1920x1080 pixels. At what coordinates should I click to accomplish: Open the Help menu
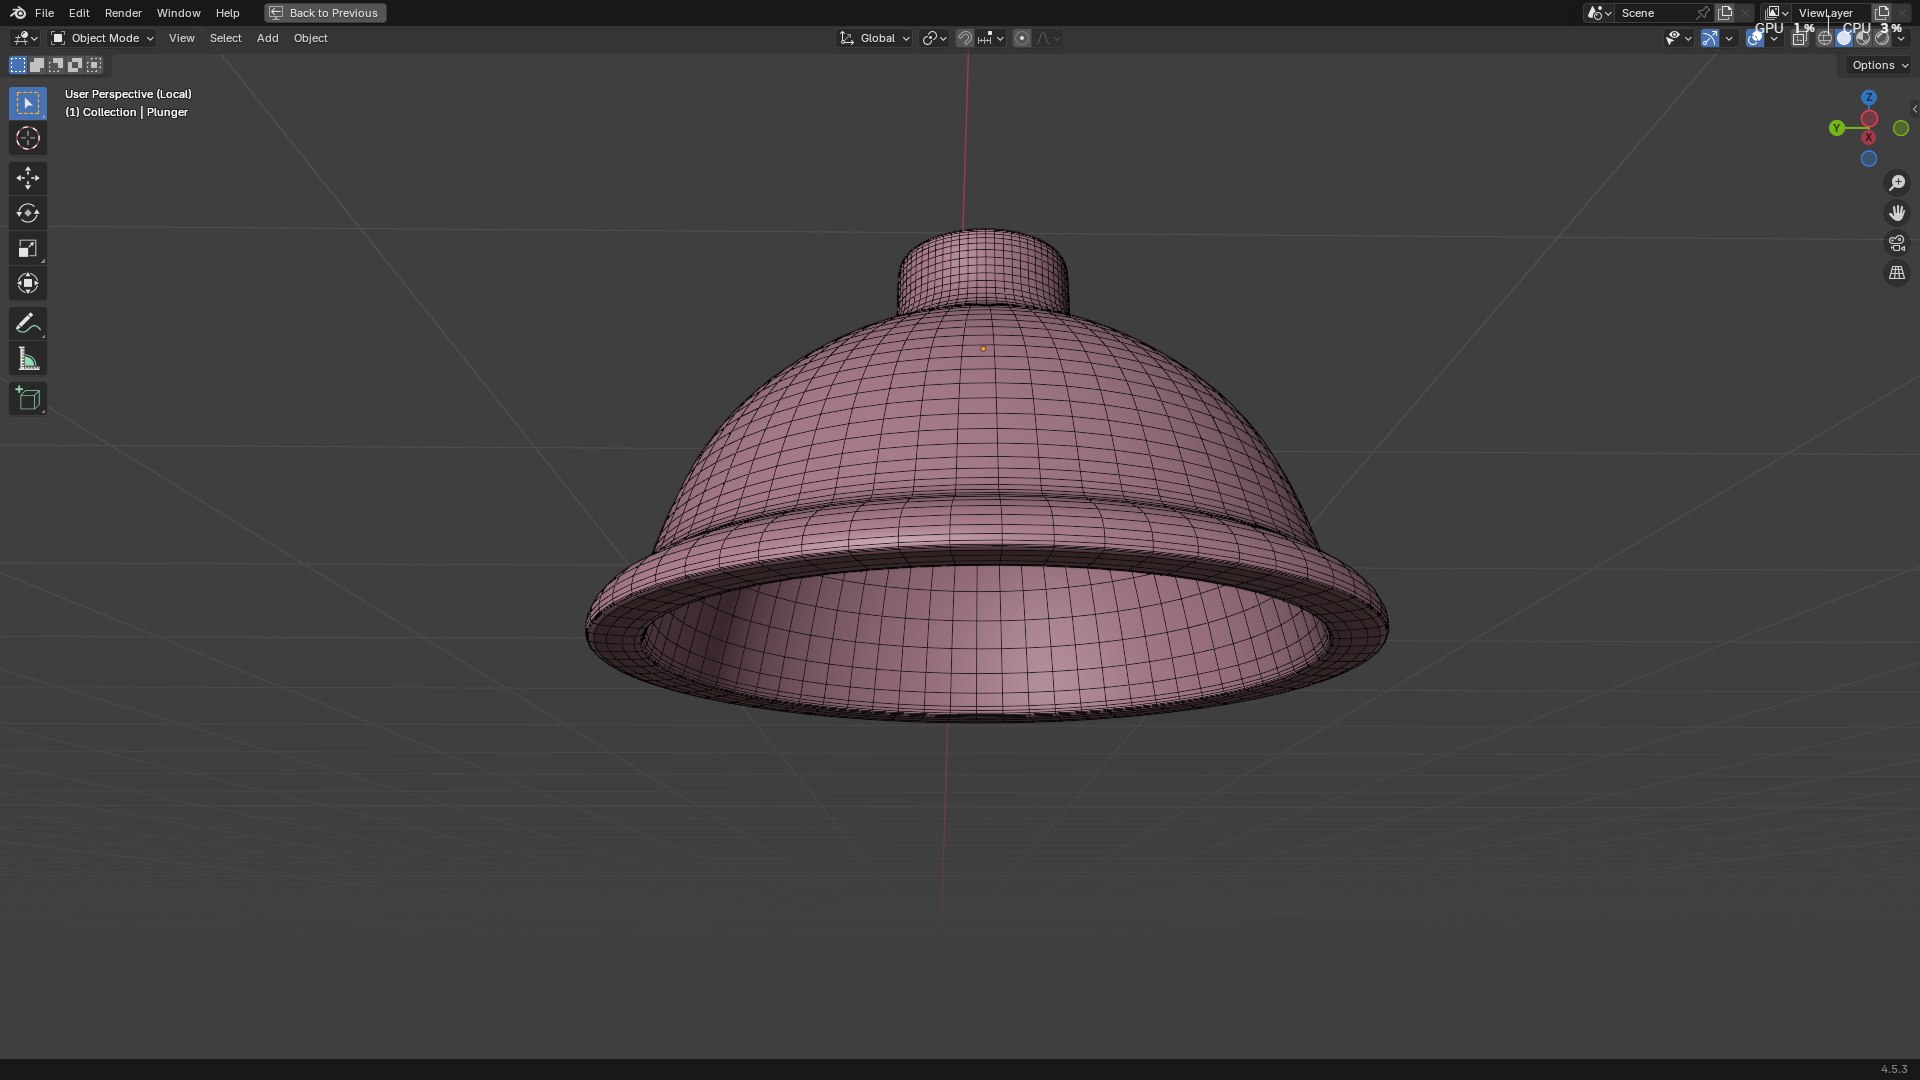click(227, 13)
